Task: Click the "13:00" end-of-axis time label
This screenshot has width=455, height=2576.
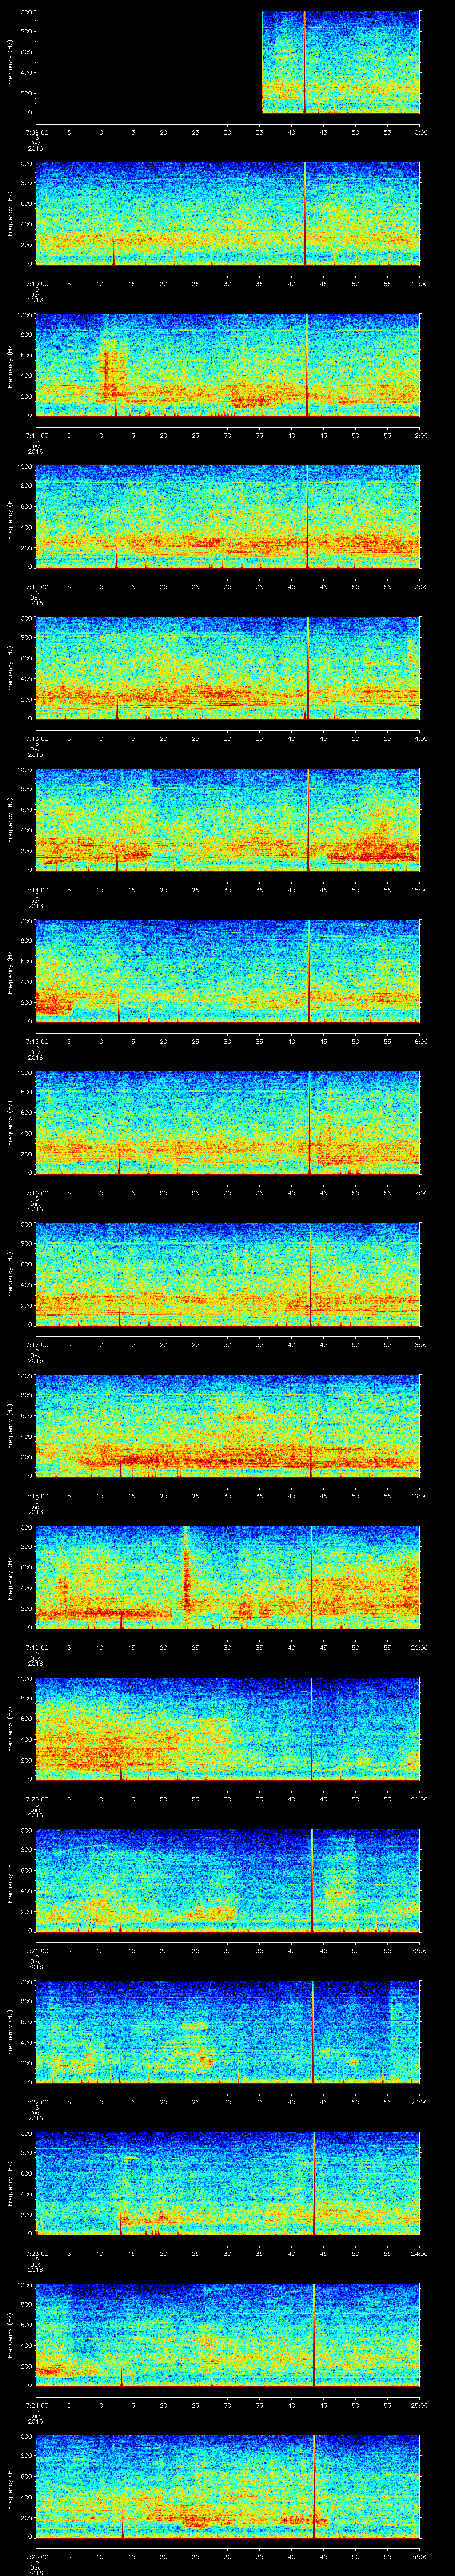Action: click(420, 587)
